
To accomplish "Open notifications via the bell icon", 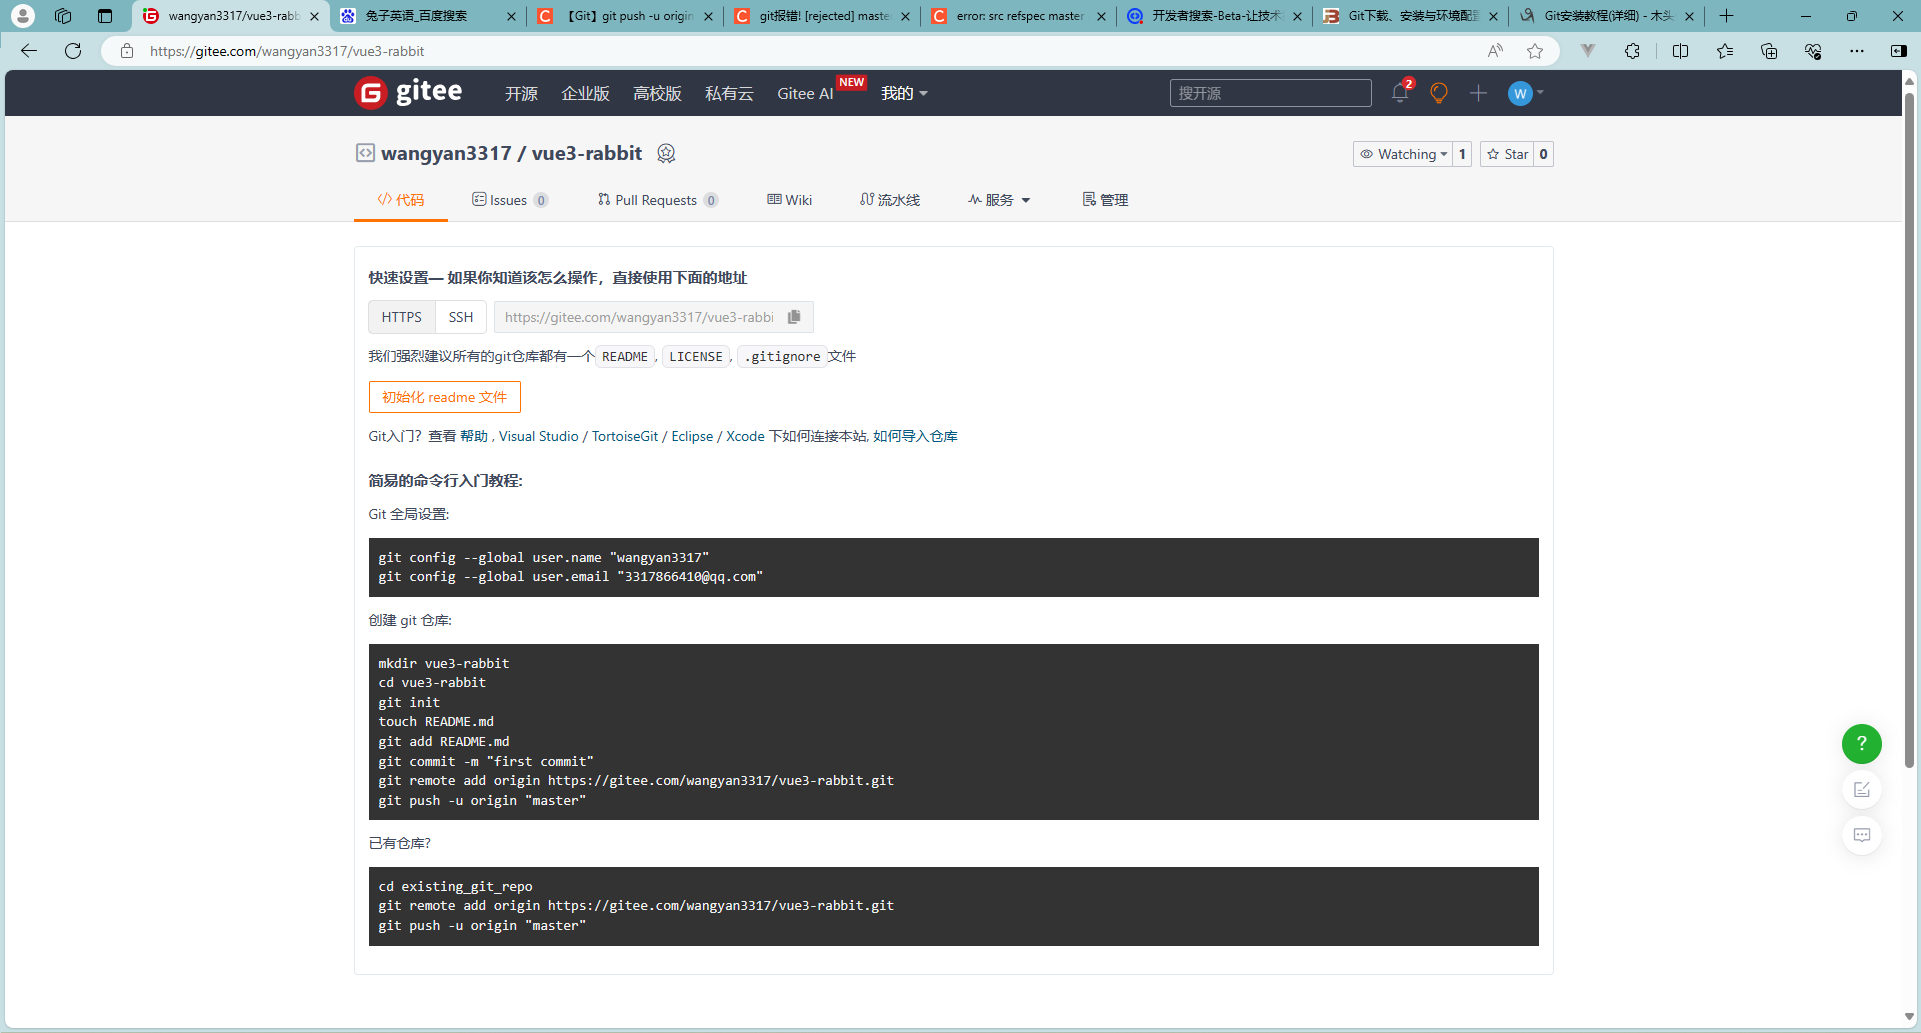I will coord(1399,92).
